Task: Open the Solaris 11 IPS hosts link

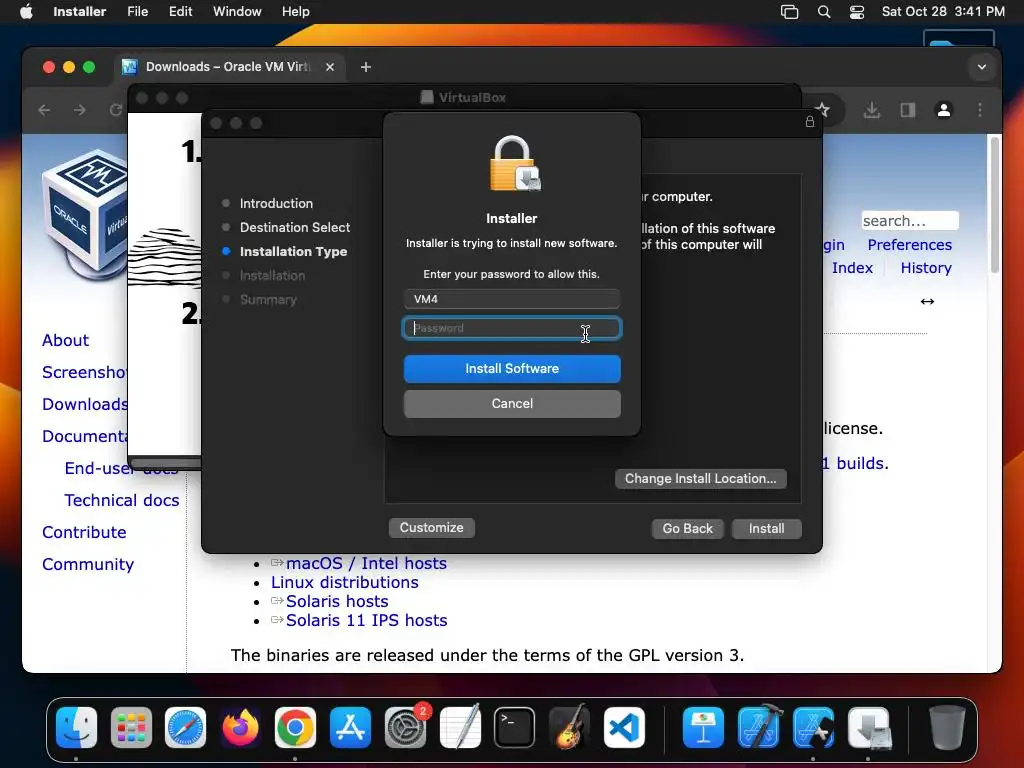Action: click(366, 620)
